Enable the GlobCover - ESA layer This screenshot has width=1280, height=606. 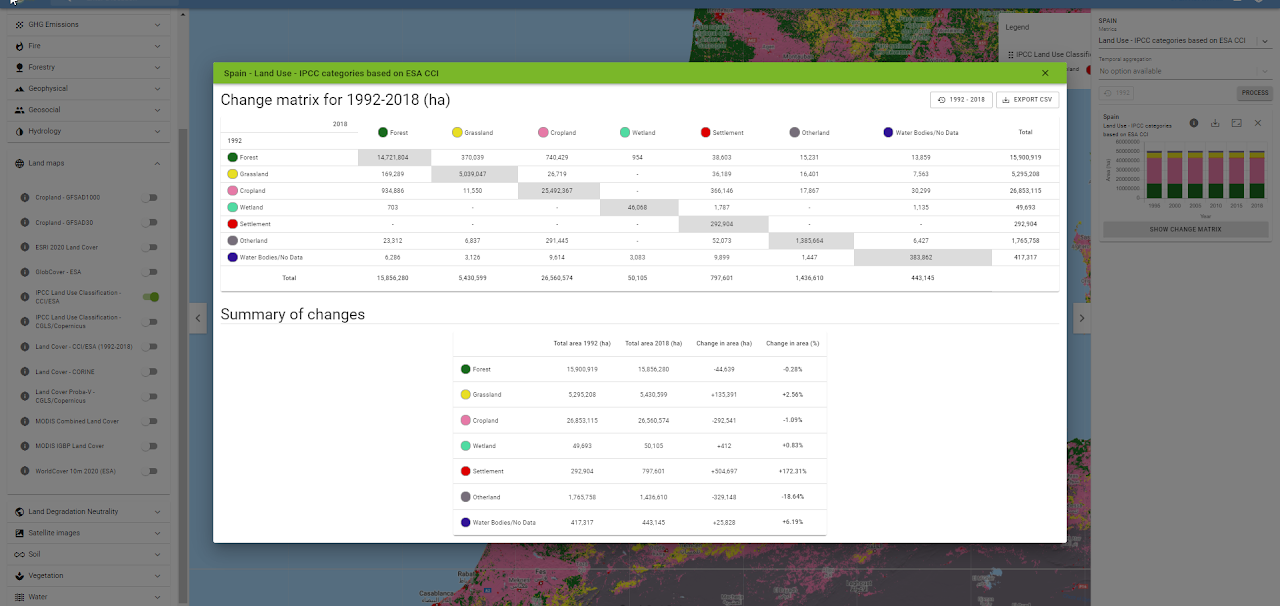click(150, 272)
